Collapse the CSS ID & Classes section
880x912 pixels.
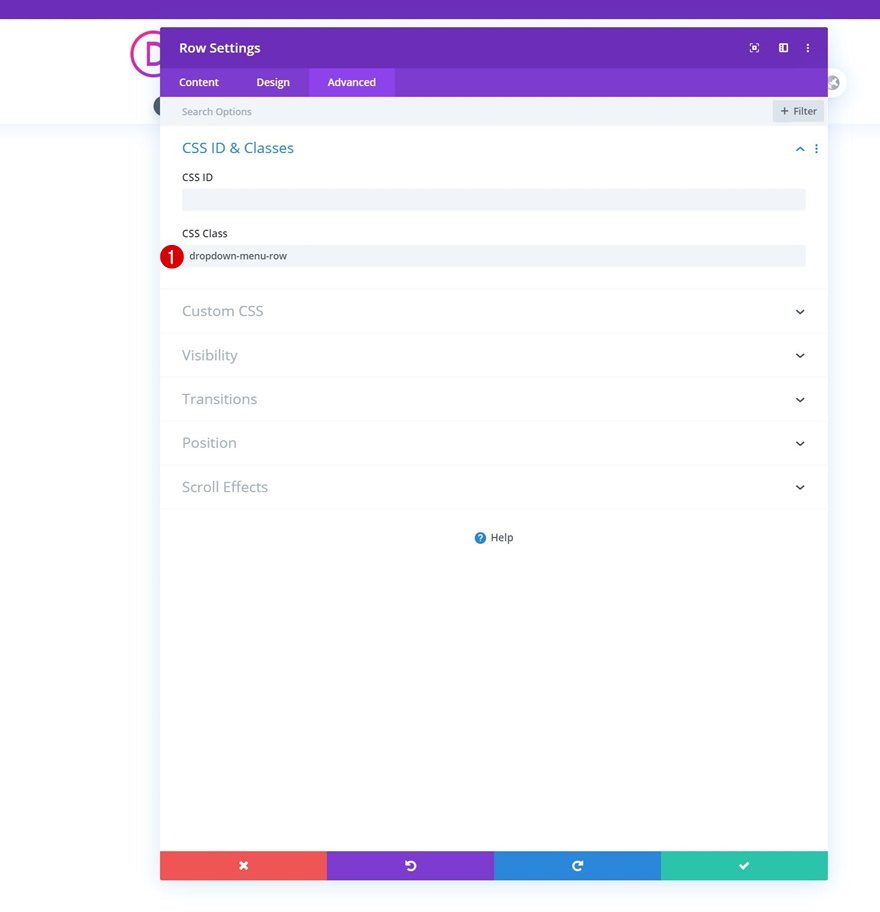(x=799, y=148)
